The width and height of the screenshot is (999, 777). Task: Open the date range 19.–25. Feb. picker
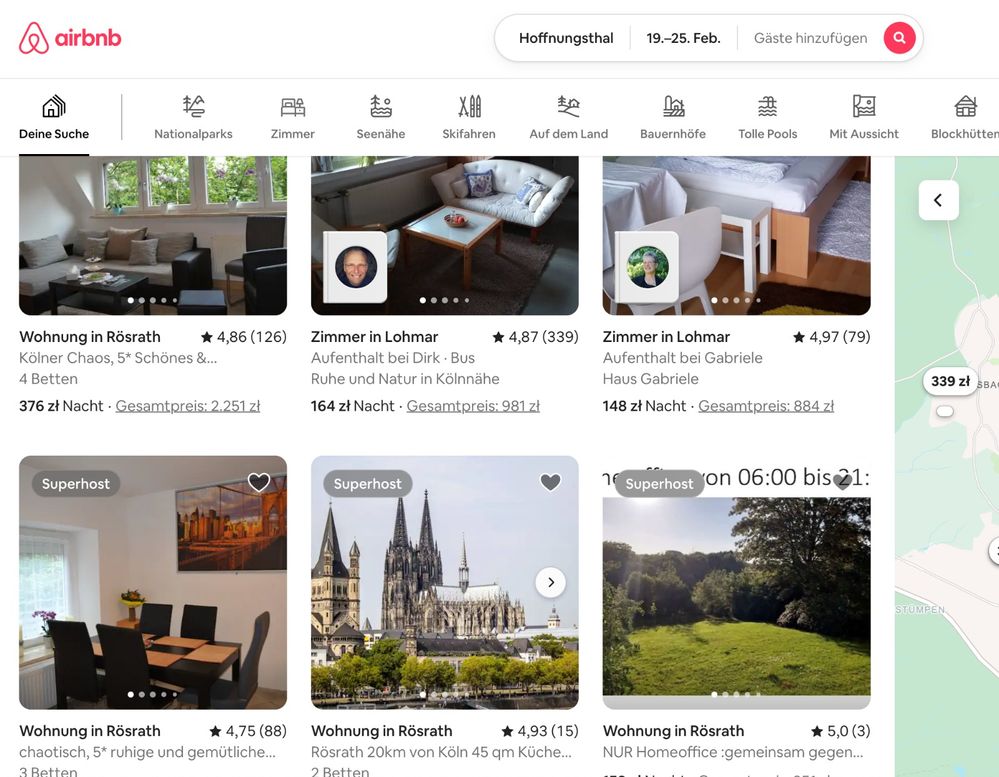[x=683, y=38]
